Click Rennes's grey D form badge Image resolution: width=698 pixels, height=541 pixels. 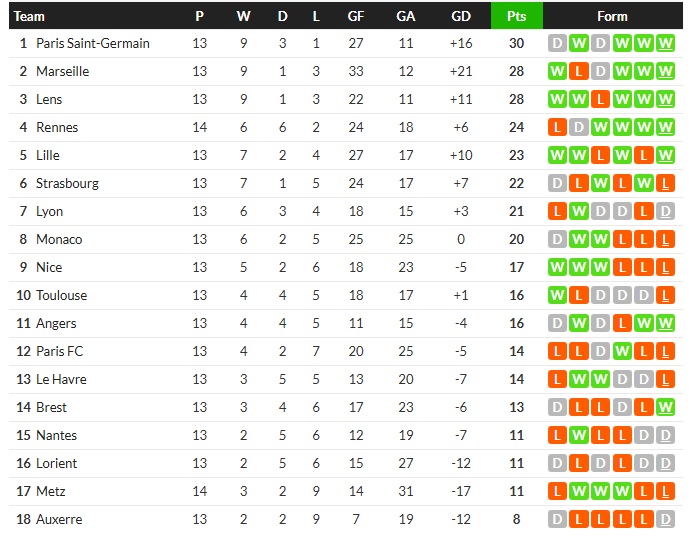tap(578, 127)
